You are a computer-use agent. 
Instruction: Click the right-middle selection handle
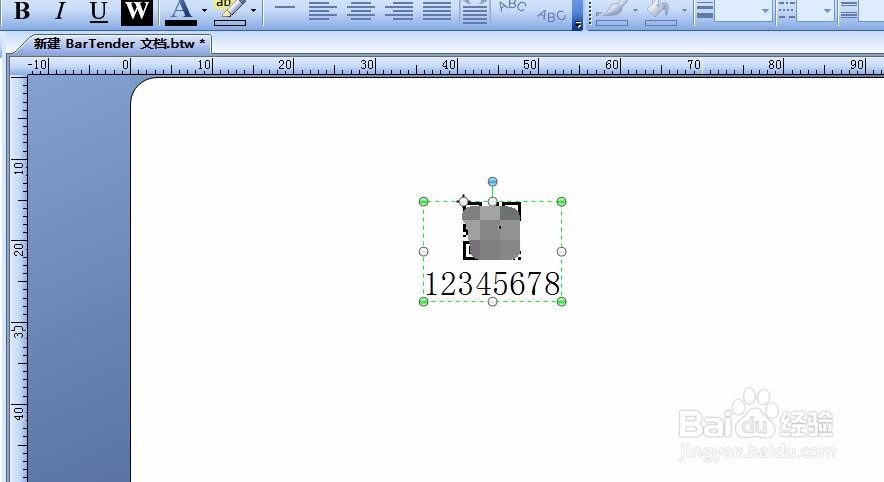[562, 251]
